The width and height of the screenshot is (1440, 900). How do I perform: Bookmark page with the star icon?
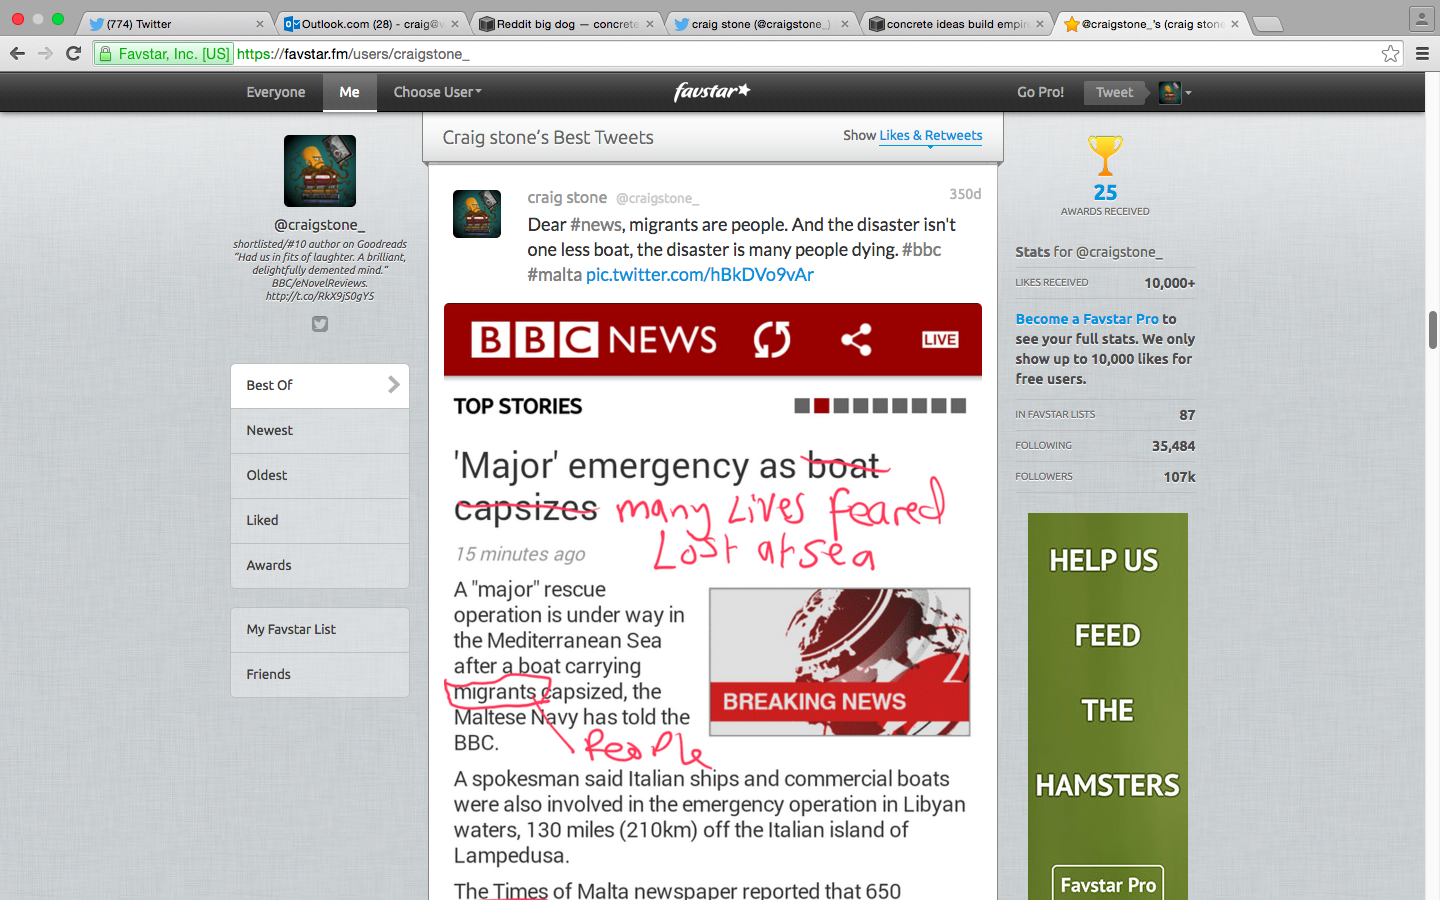click(x=1390, y=53)
